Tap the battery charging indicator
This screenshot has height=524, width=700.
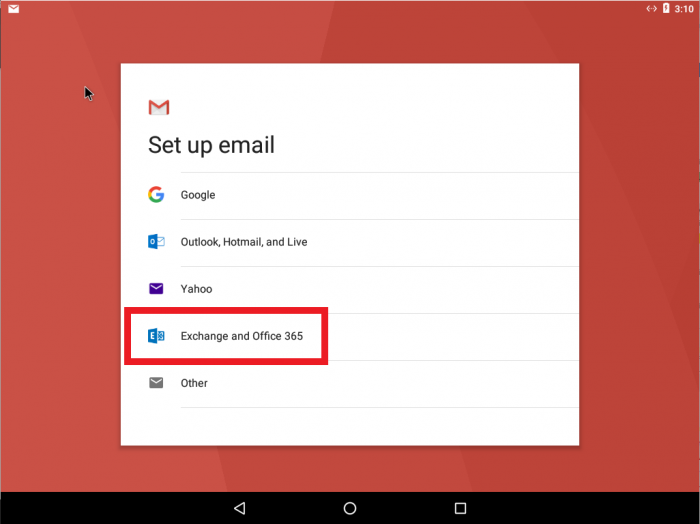(666, 8)
